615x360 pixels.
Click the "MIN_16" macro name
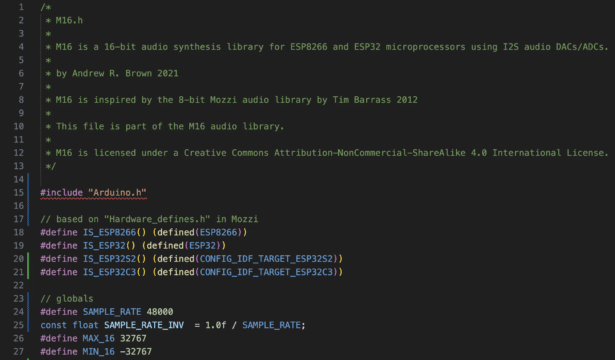point(98,352)
